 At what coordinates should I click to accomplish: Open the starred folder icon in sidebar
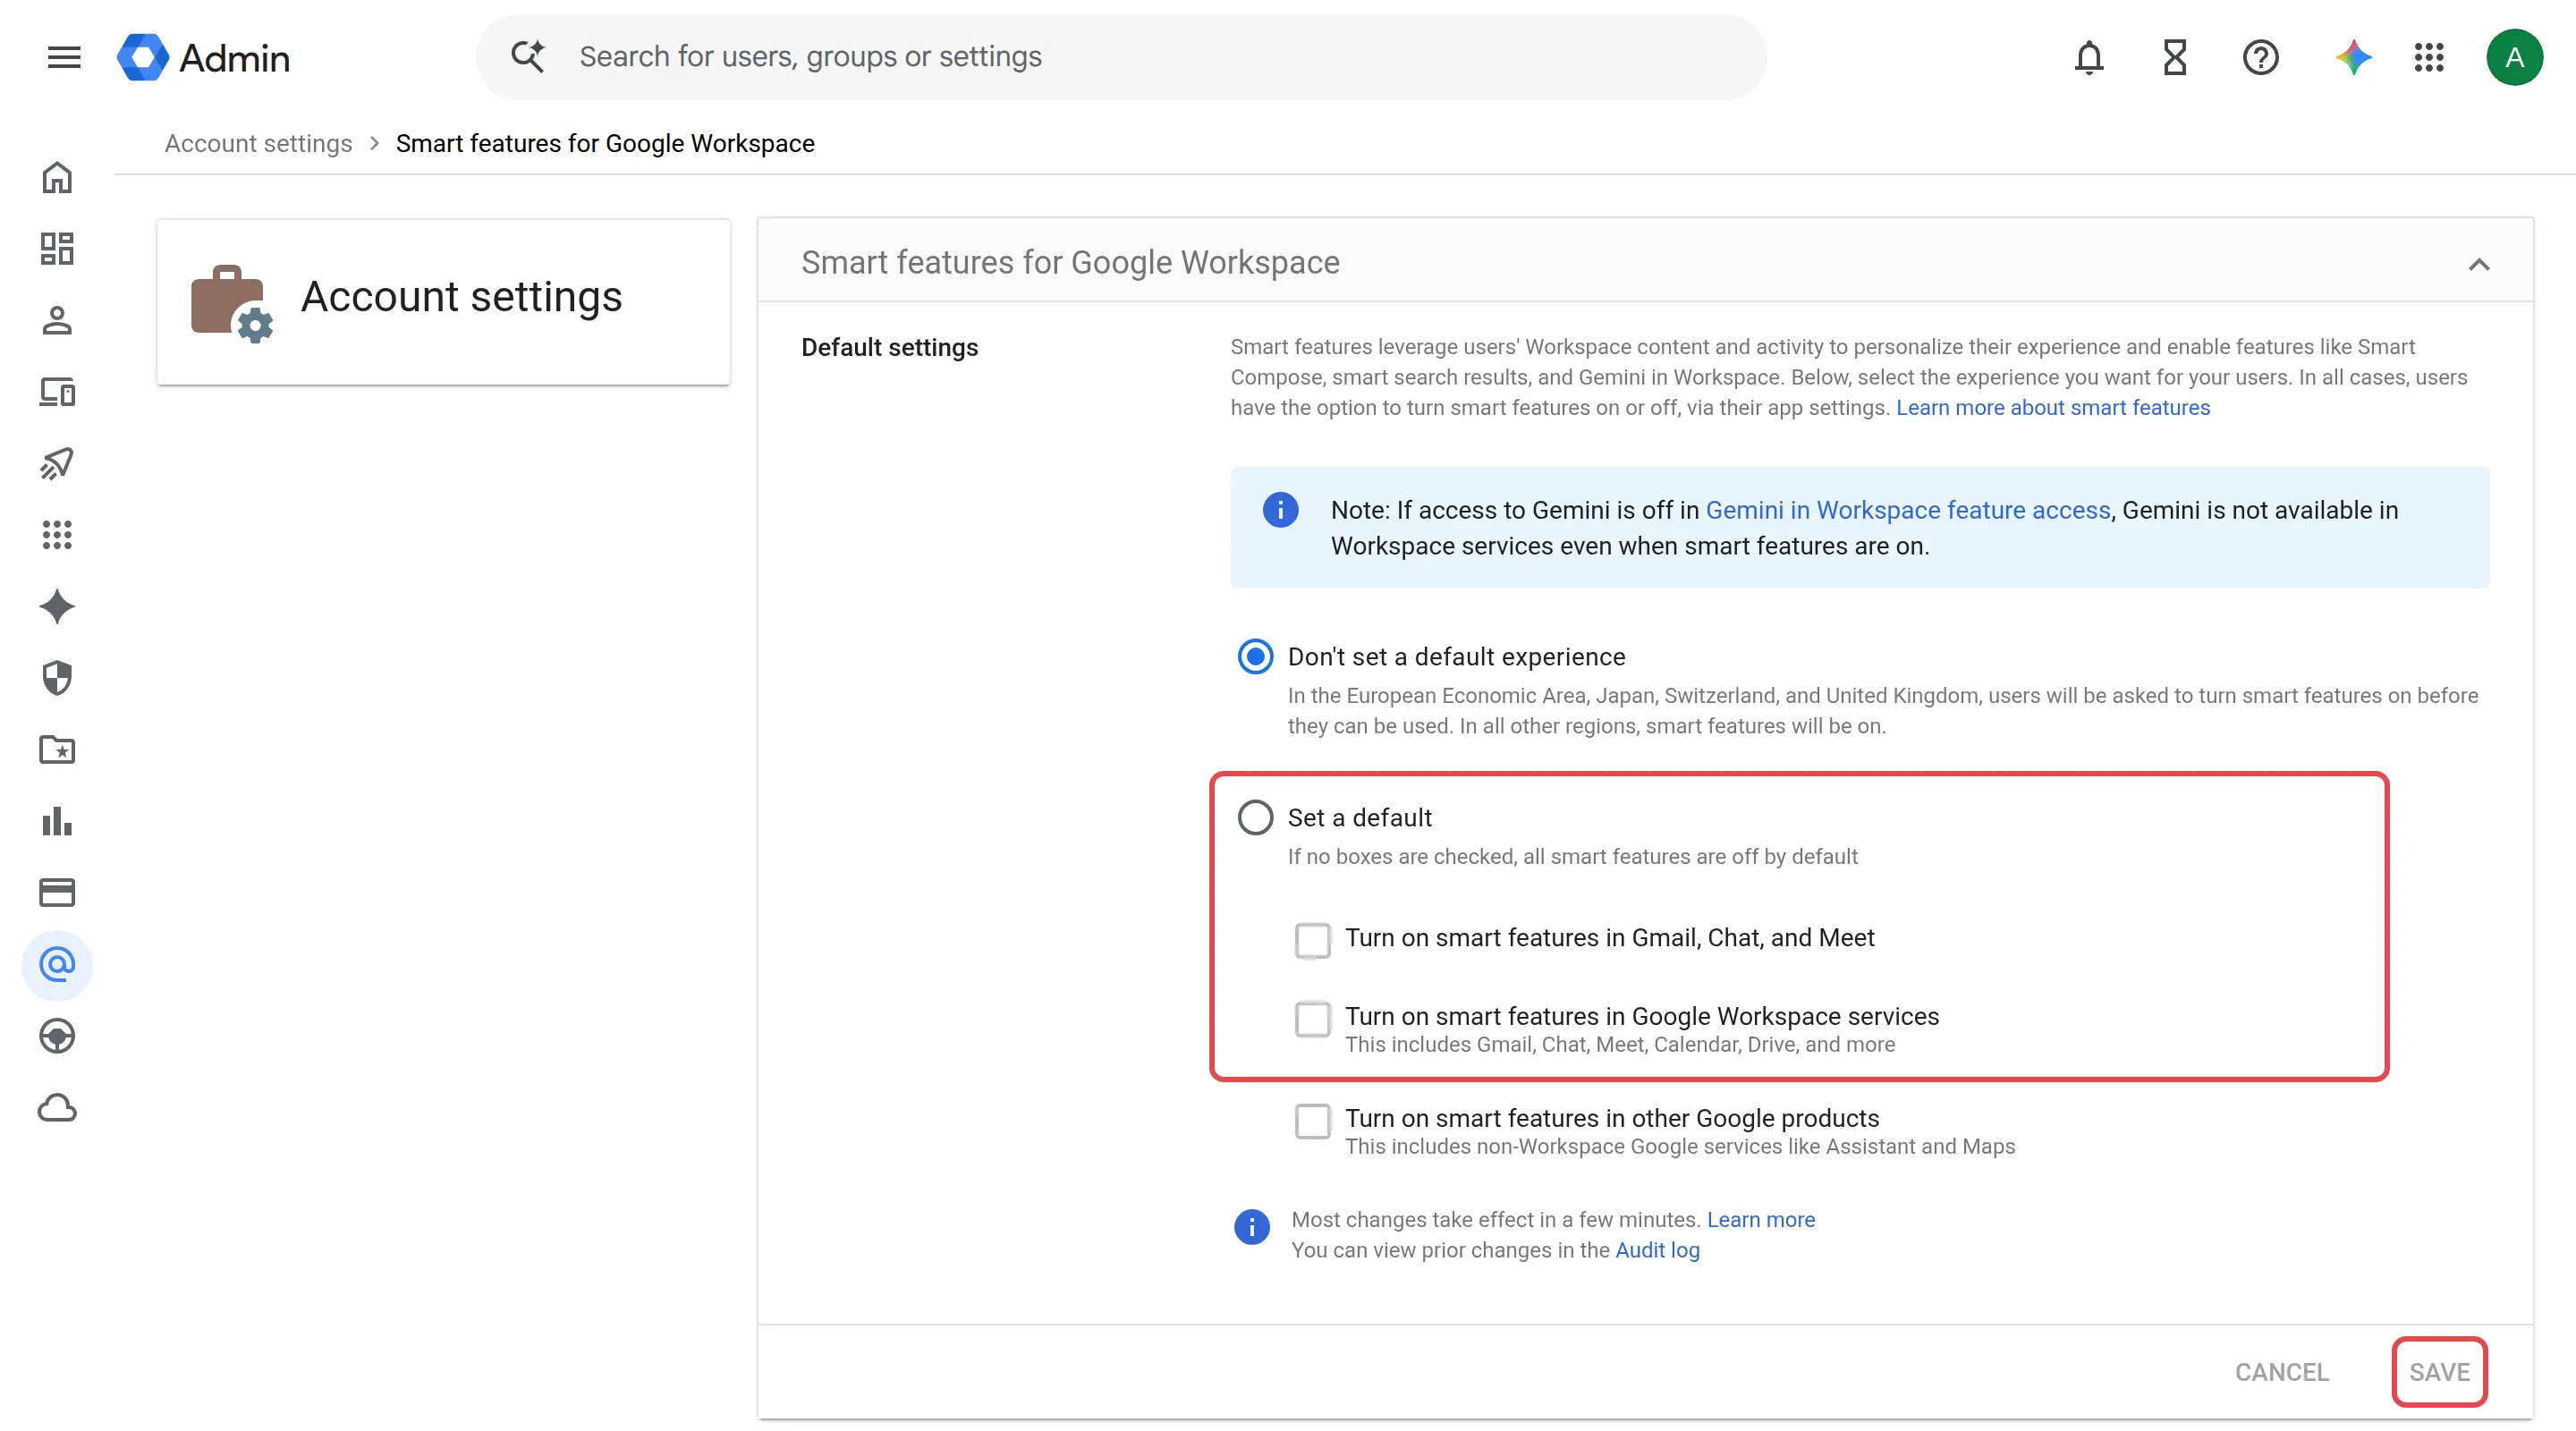(57, 749)
